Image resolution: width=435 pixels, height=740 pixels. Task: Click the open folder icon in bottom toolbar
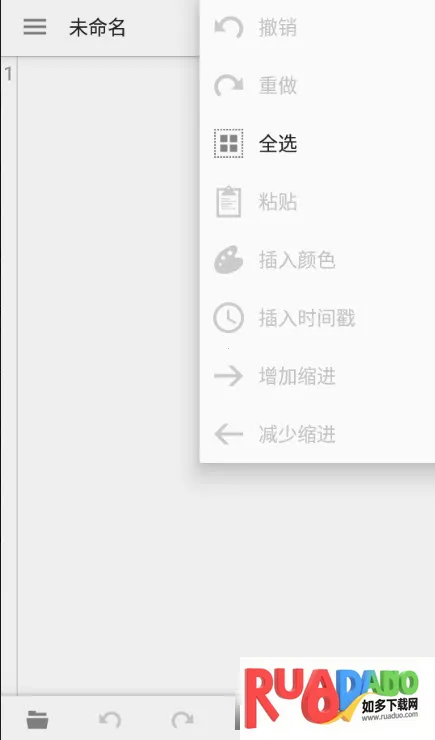pos(37,720)
